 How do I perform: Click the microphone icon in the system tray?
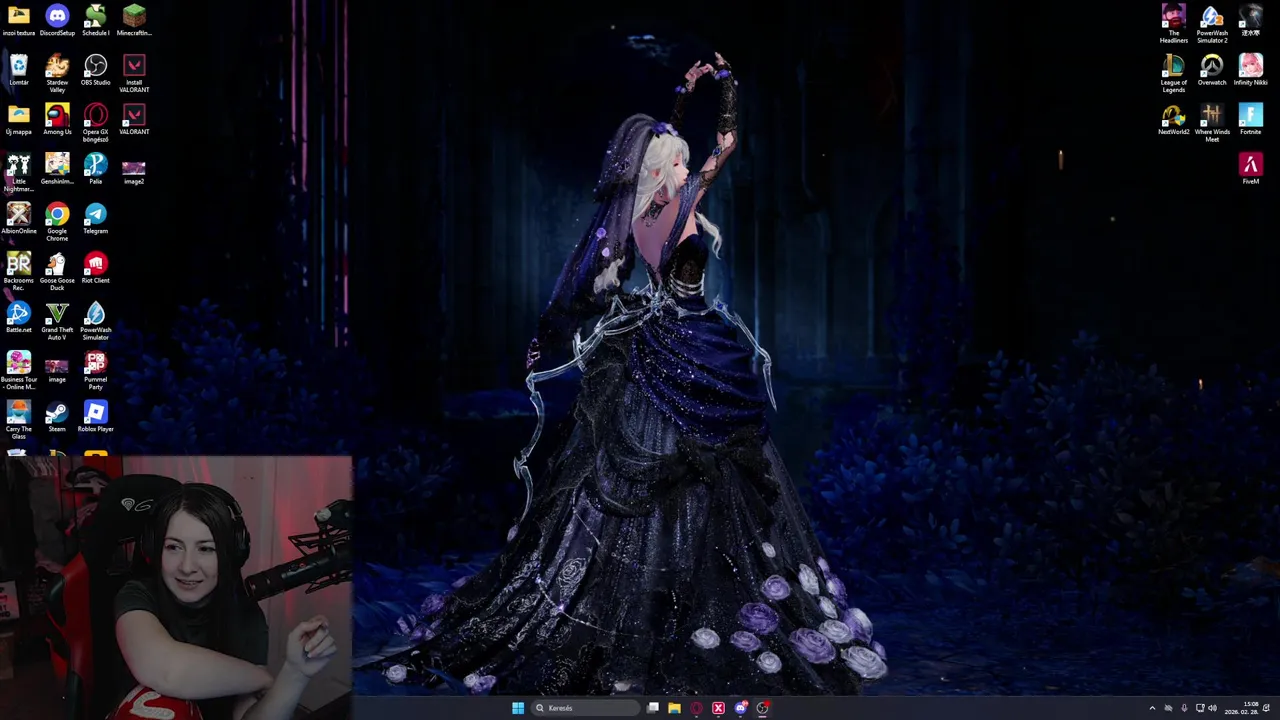click(1184, 708)
